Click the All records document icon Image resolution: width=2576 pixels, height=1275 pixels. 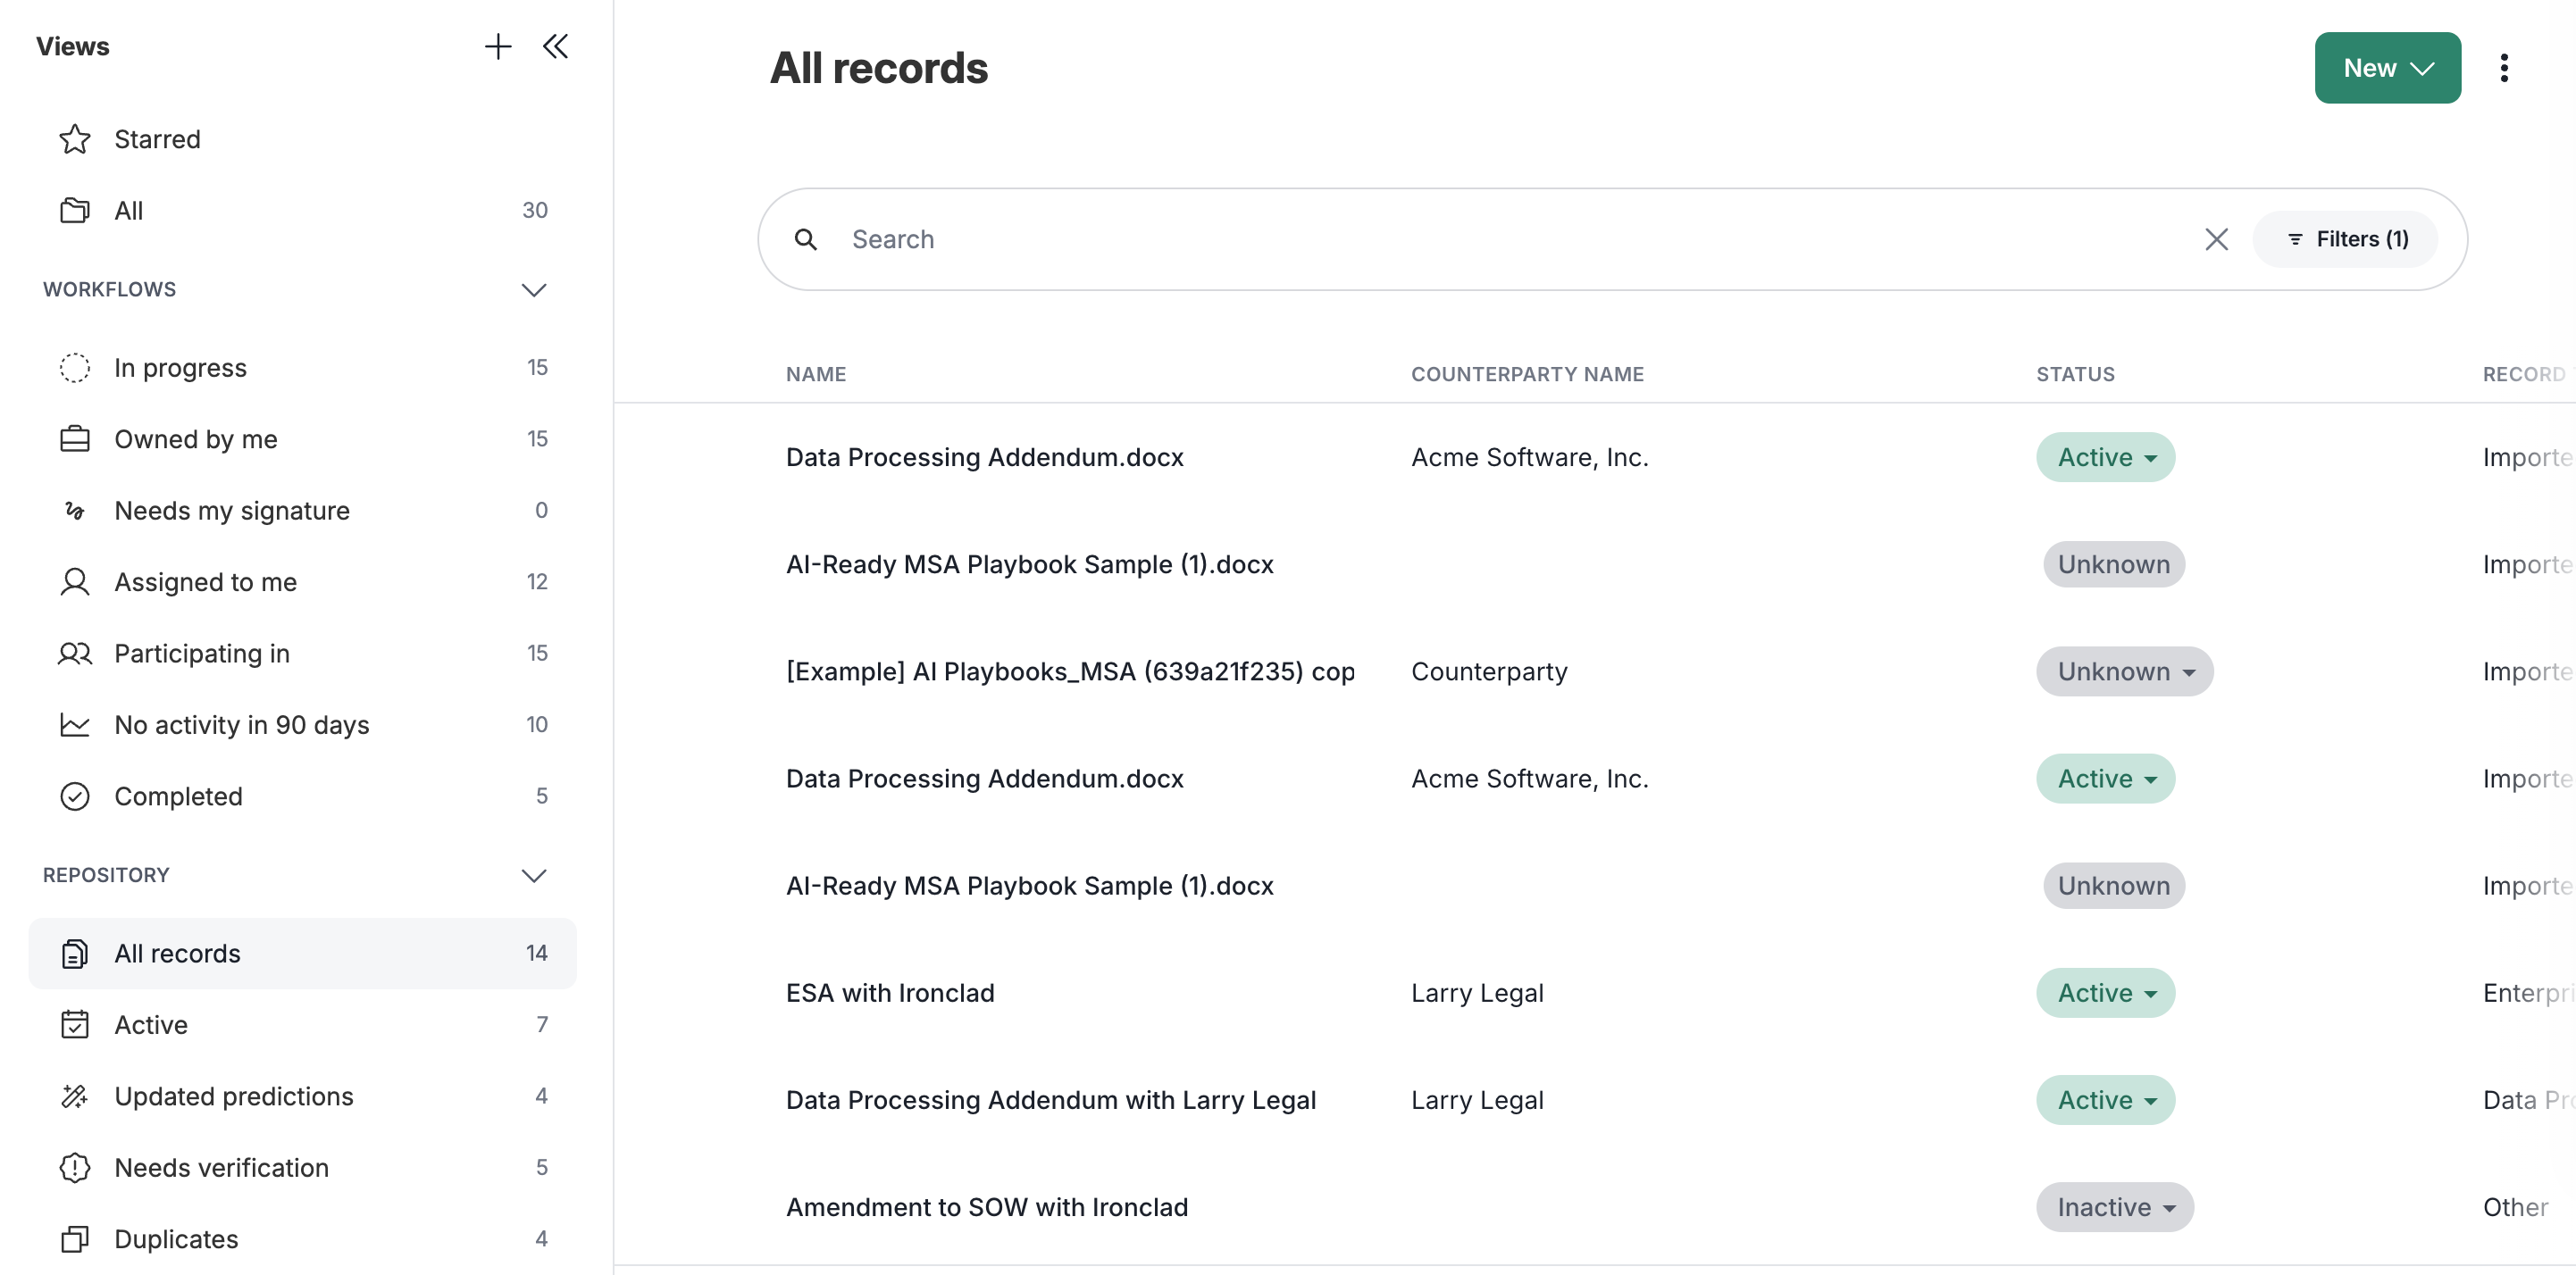pos(75,953)
